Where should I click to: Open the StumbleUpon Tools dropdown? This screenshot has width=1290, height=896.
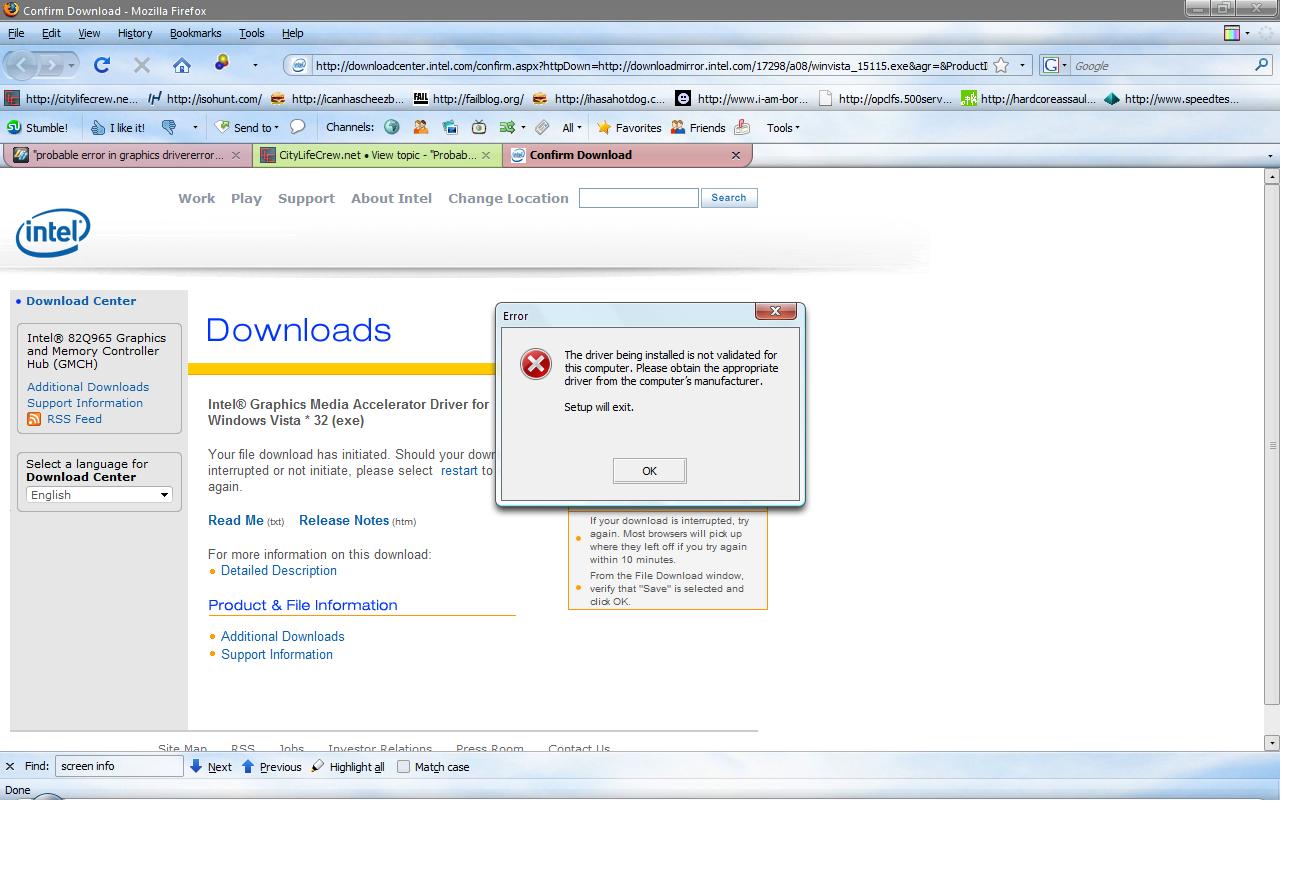[x=783, y=128]
